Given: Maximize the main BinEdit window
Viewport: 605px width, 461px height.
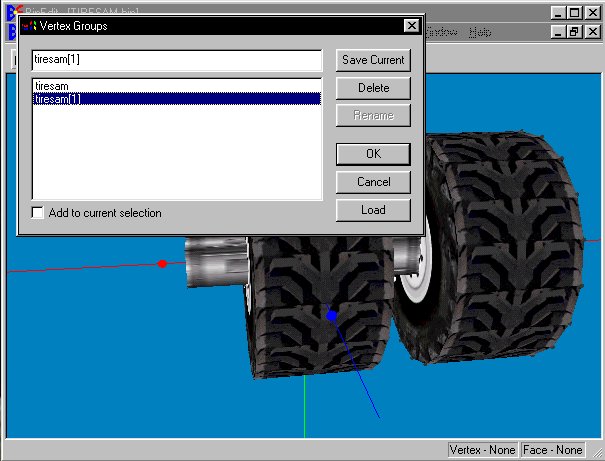Looking at the screenshot, I should pos(574,13).
